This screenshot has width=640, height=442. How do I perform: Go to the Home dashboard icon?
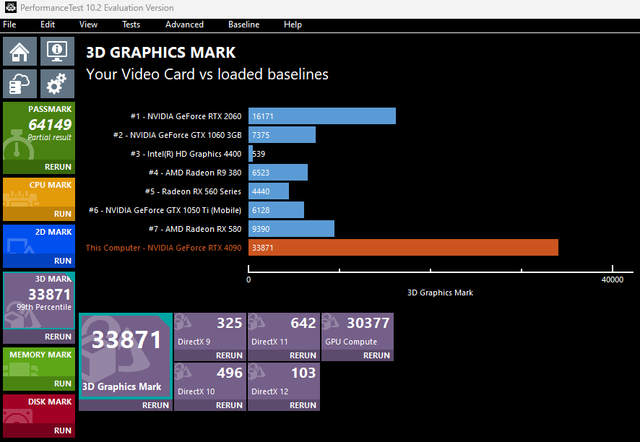[x=20, y=51]
